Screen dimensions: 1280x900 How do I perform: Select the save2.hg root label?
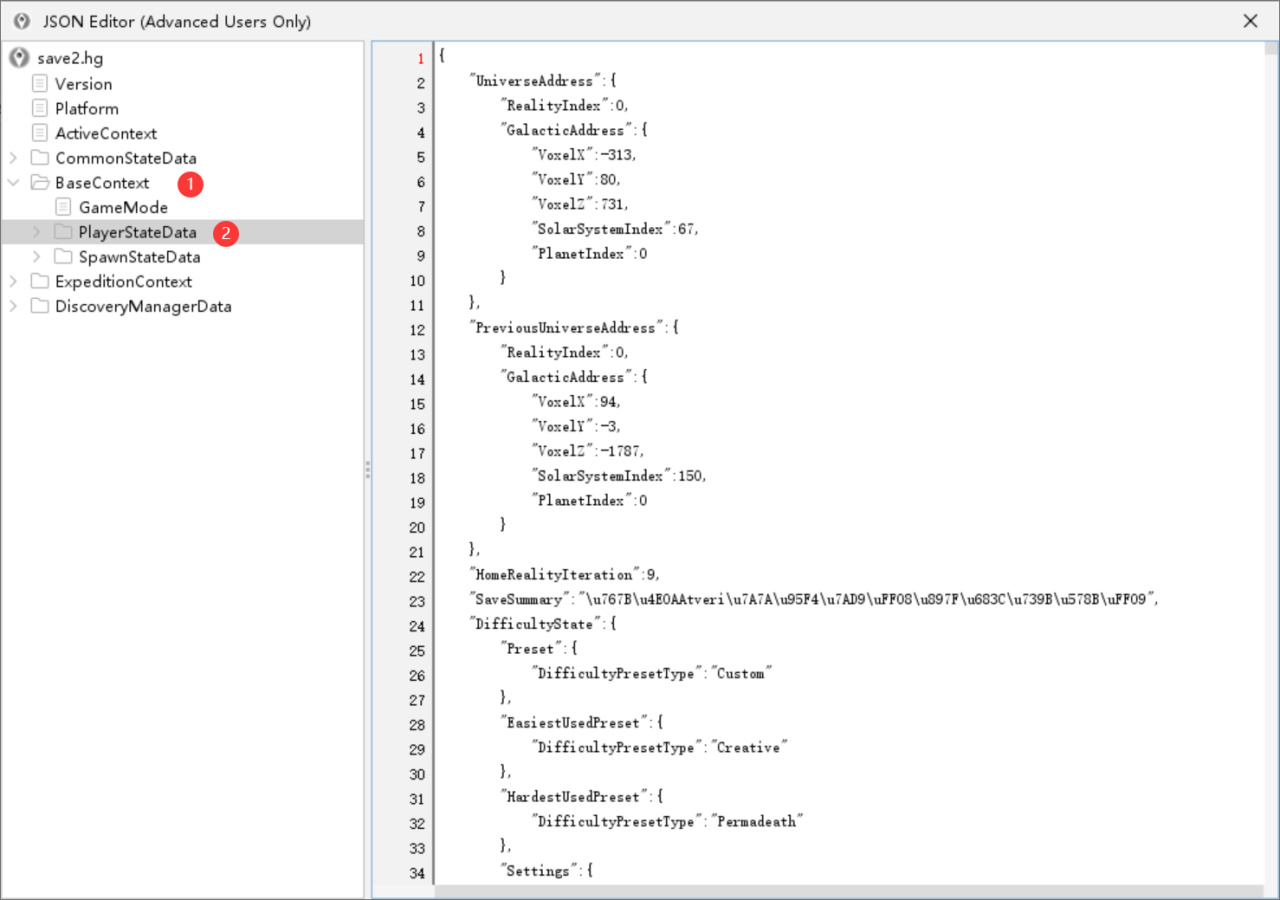[x=70, y=59]
